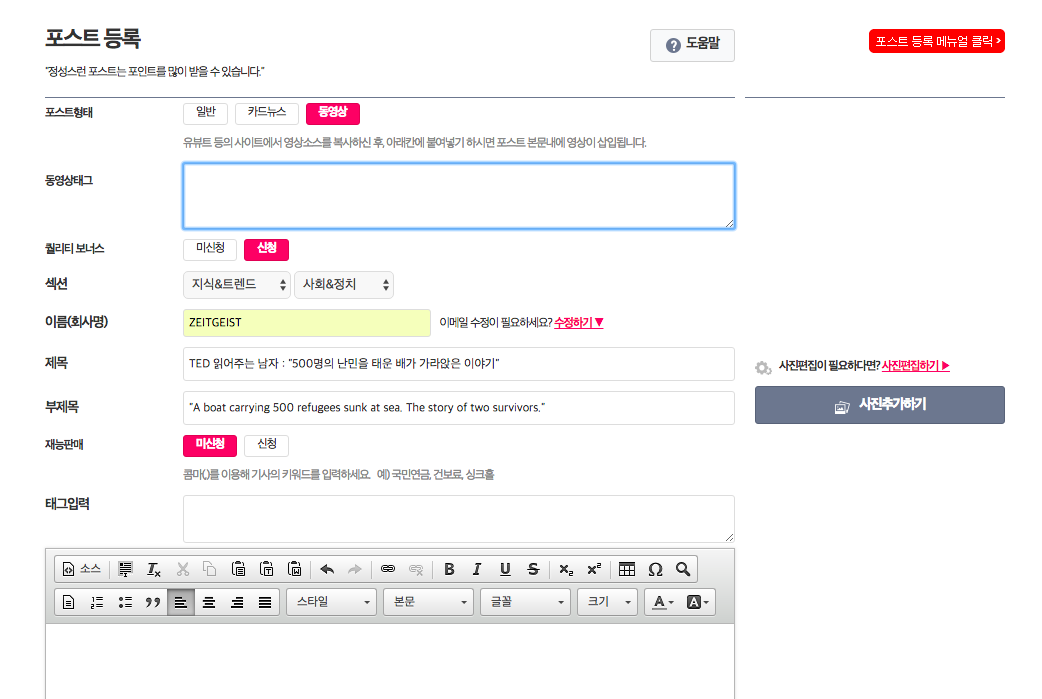The height and width of the screenshot is (699, 1042).
Task: Open the 사회&정치 subsection dropdown
Action: tap(344, 285)
